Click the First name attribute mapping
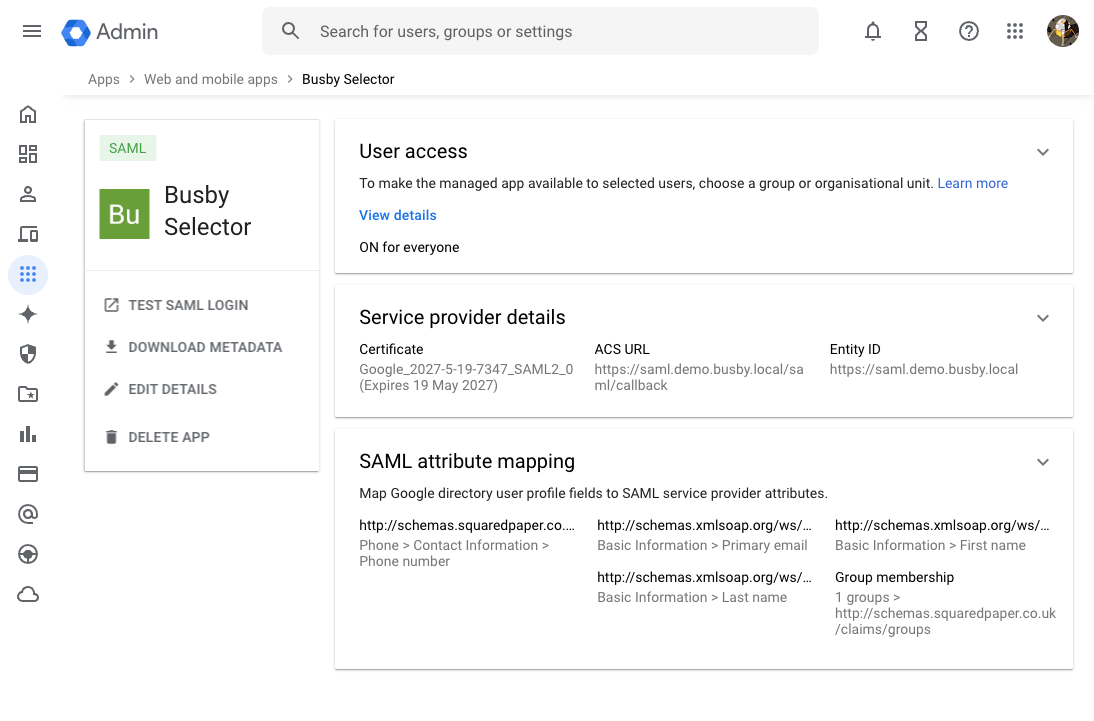Image resolution: width=1094 pixels, height=721 pixels. pyautogui.click(x=942, y=535)
